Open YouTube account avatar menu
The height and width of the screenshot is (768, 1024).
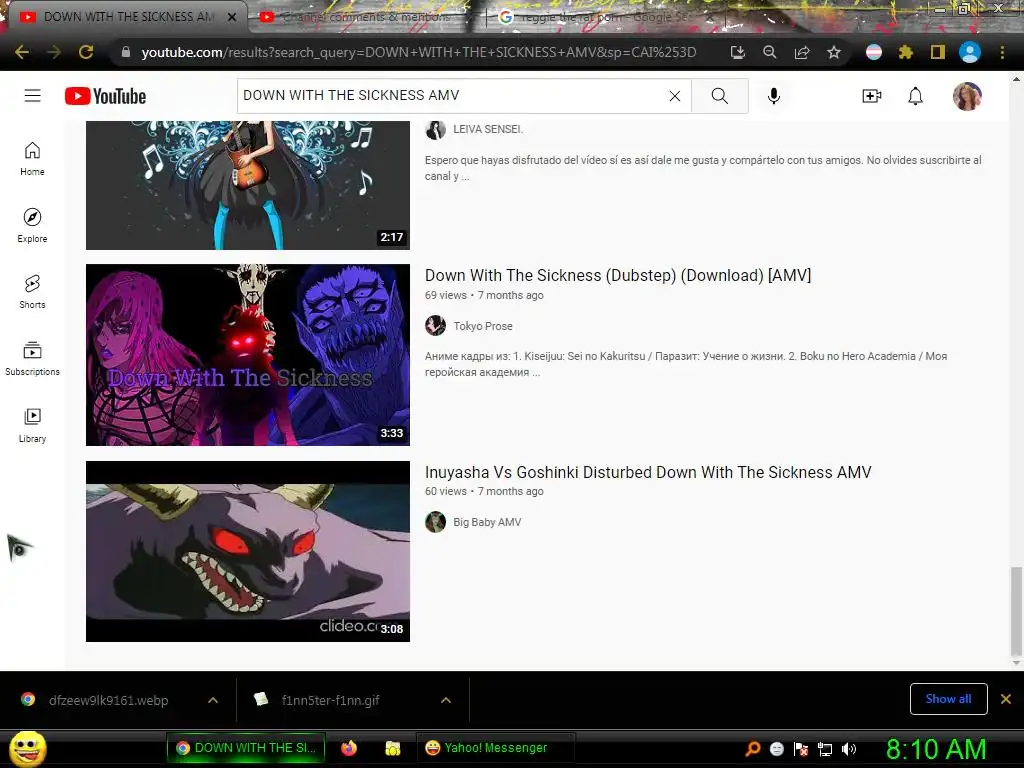click(x=967, y=96)
